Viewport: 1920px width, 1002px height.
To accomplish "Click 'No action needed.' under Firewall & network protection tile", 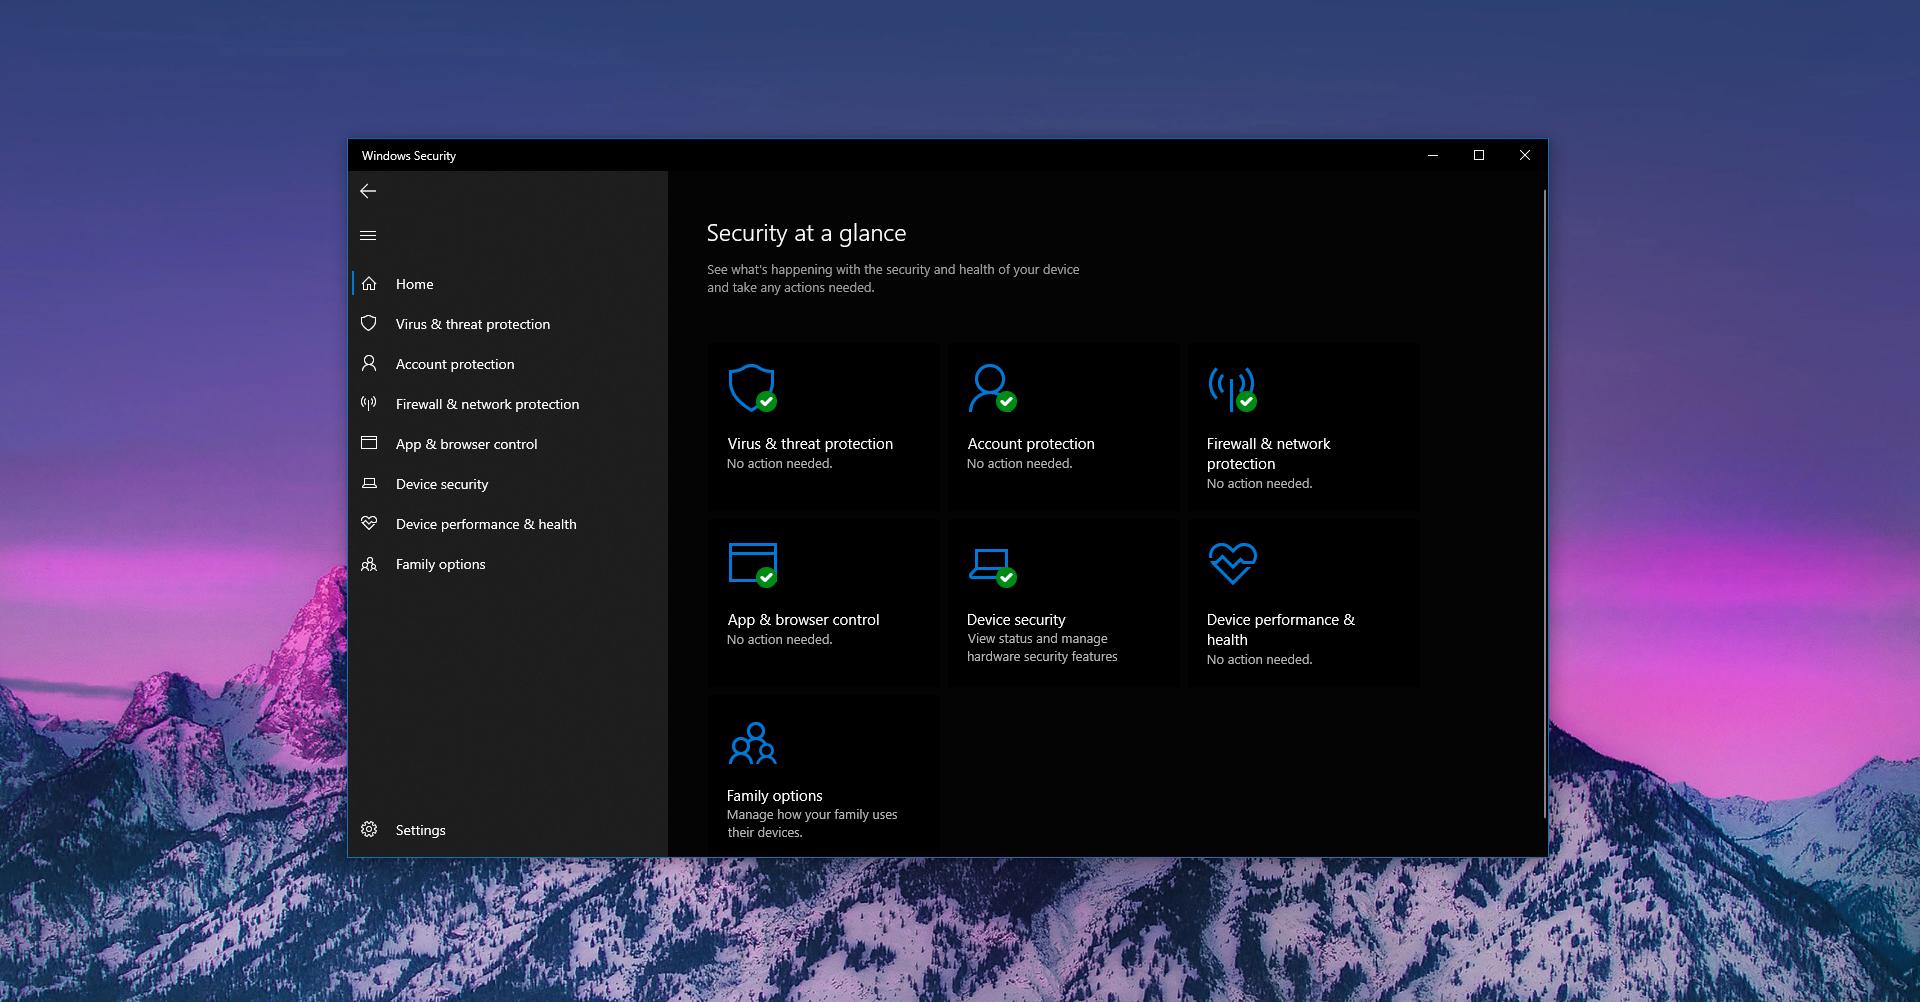I will (x=1259, y=484).
